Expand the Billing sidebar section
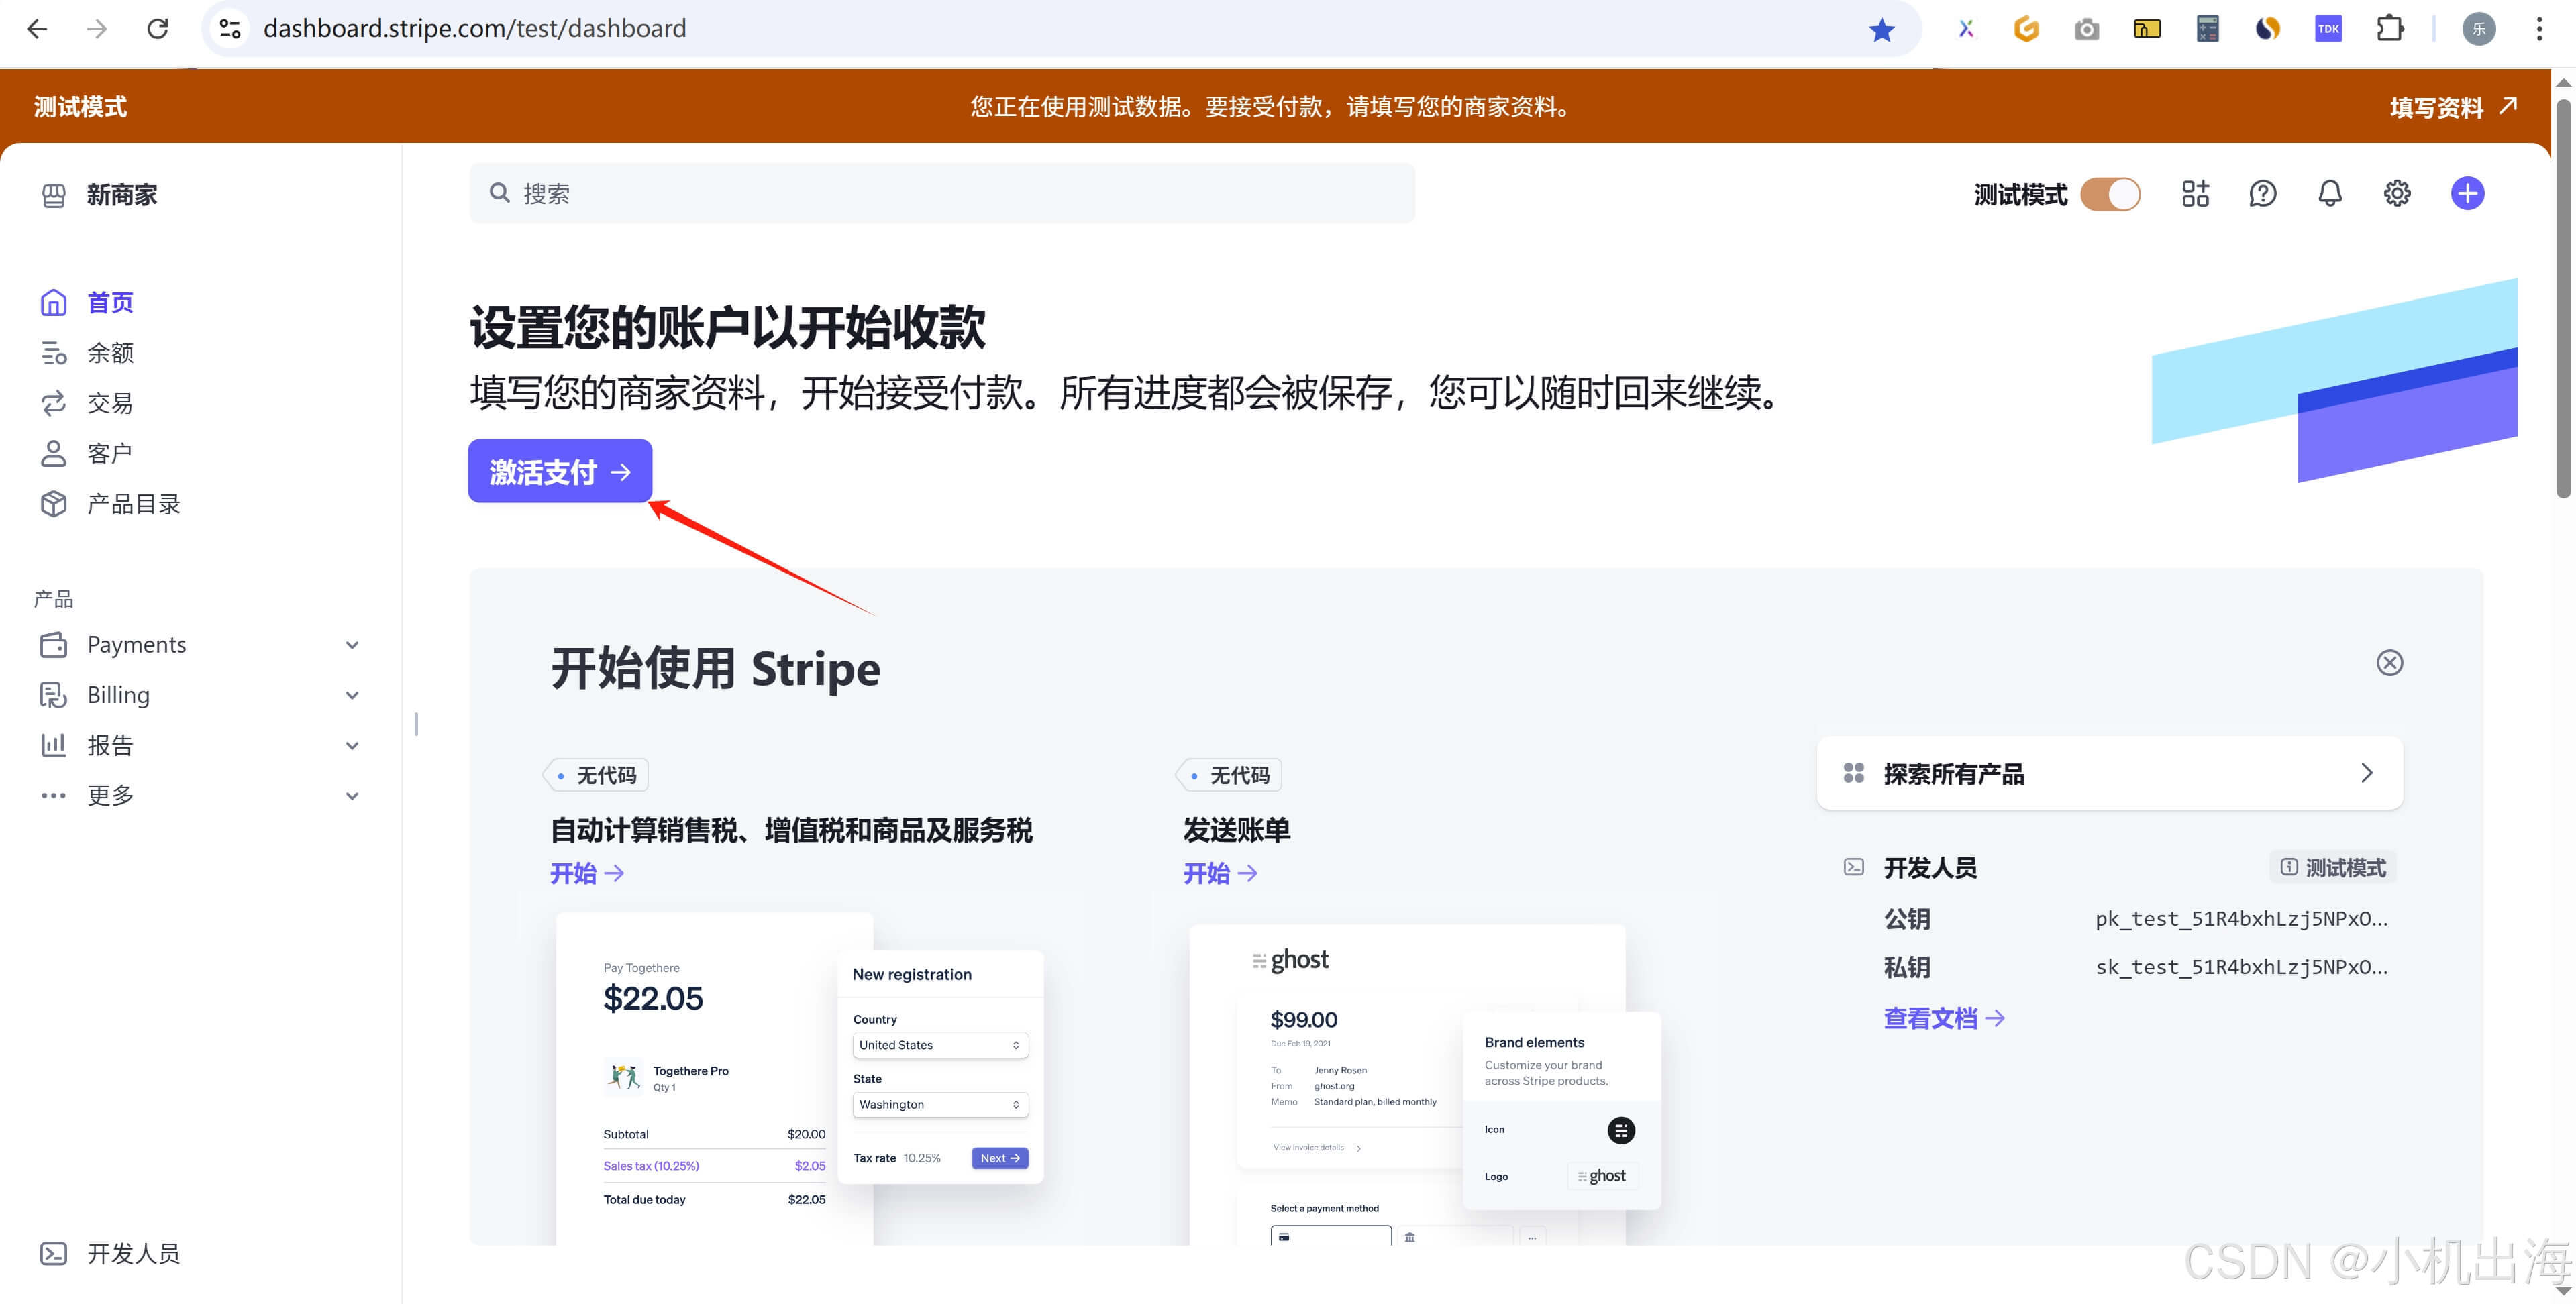 [352, 695]
